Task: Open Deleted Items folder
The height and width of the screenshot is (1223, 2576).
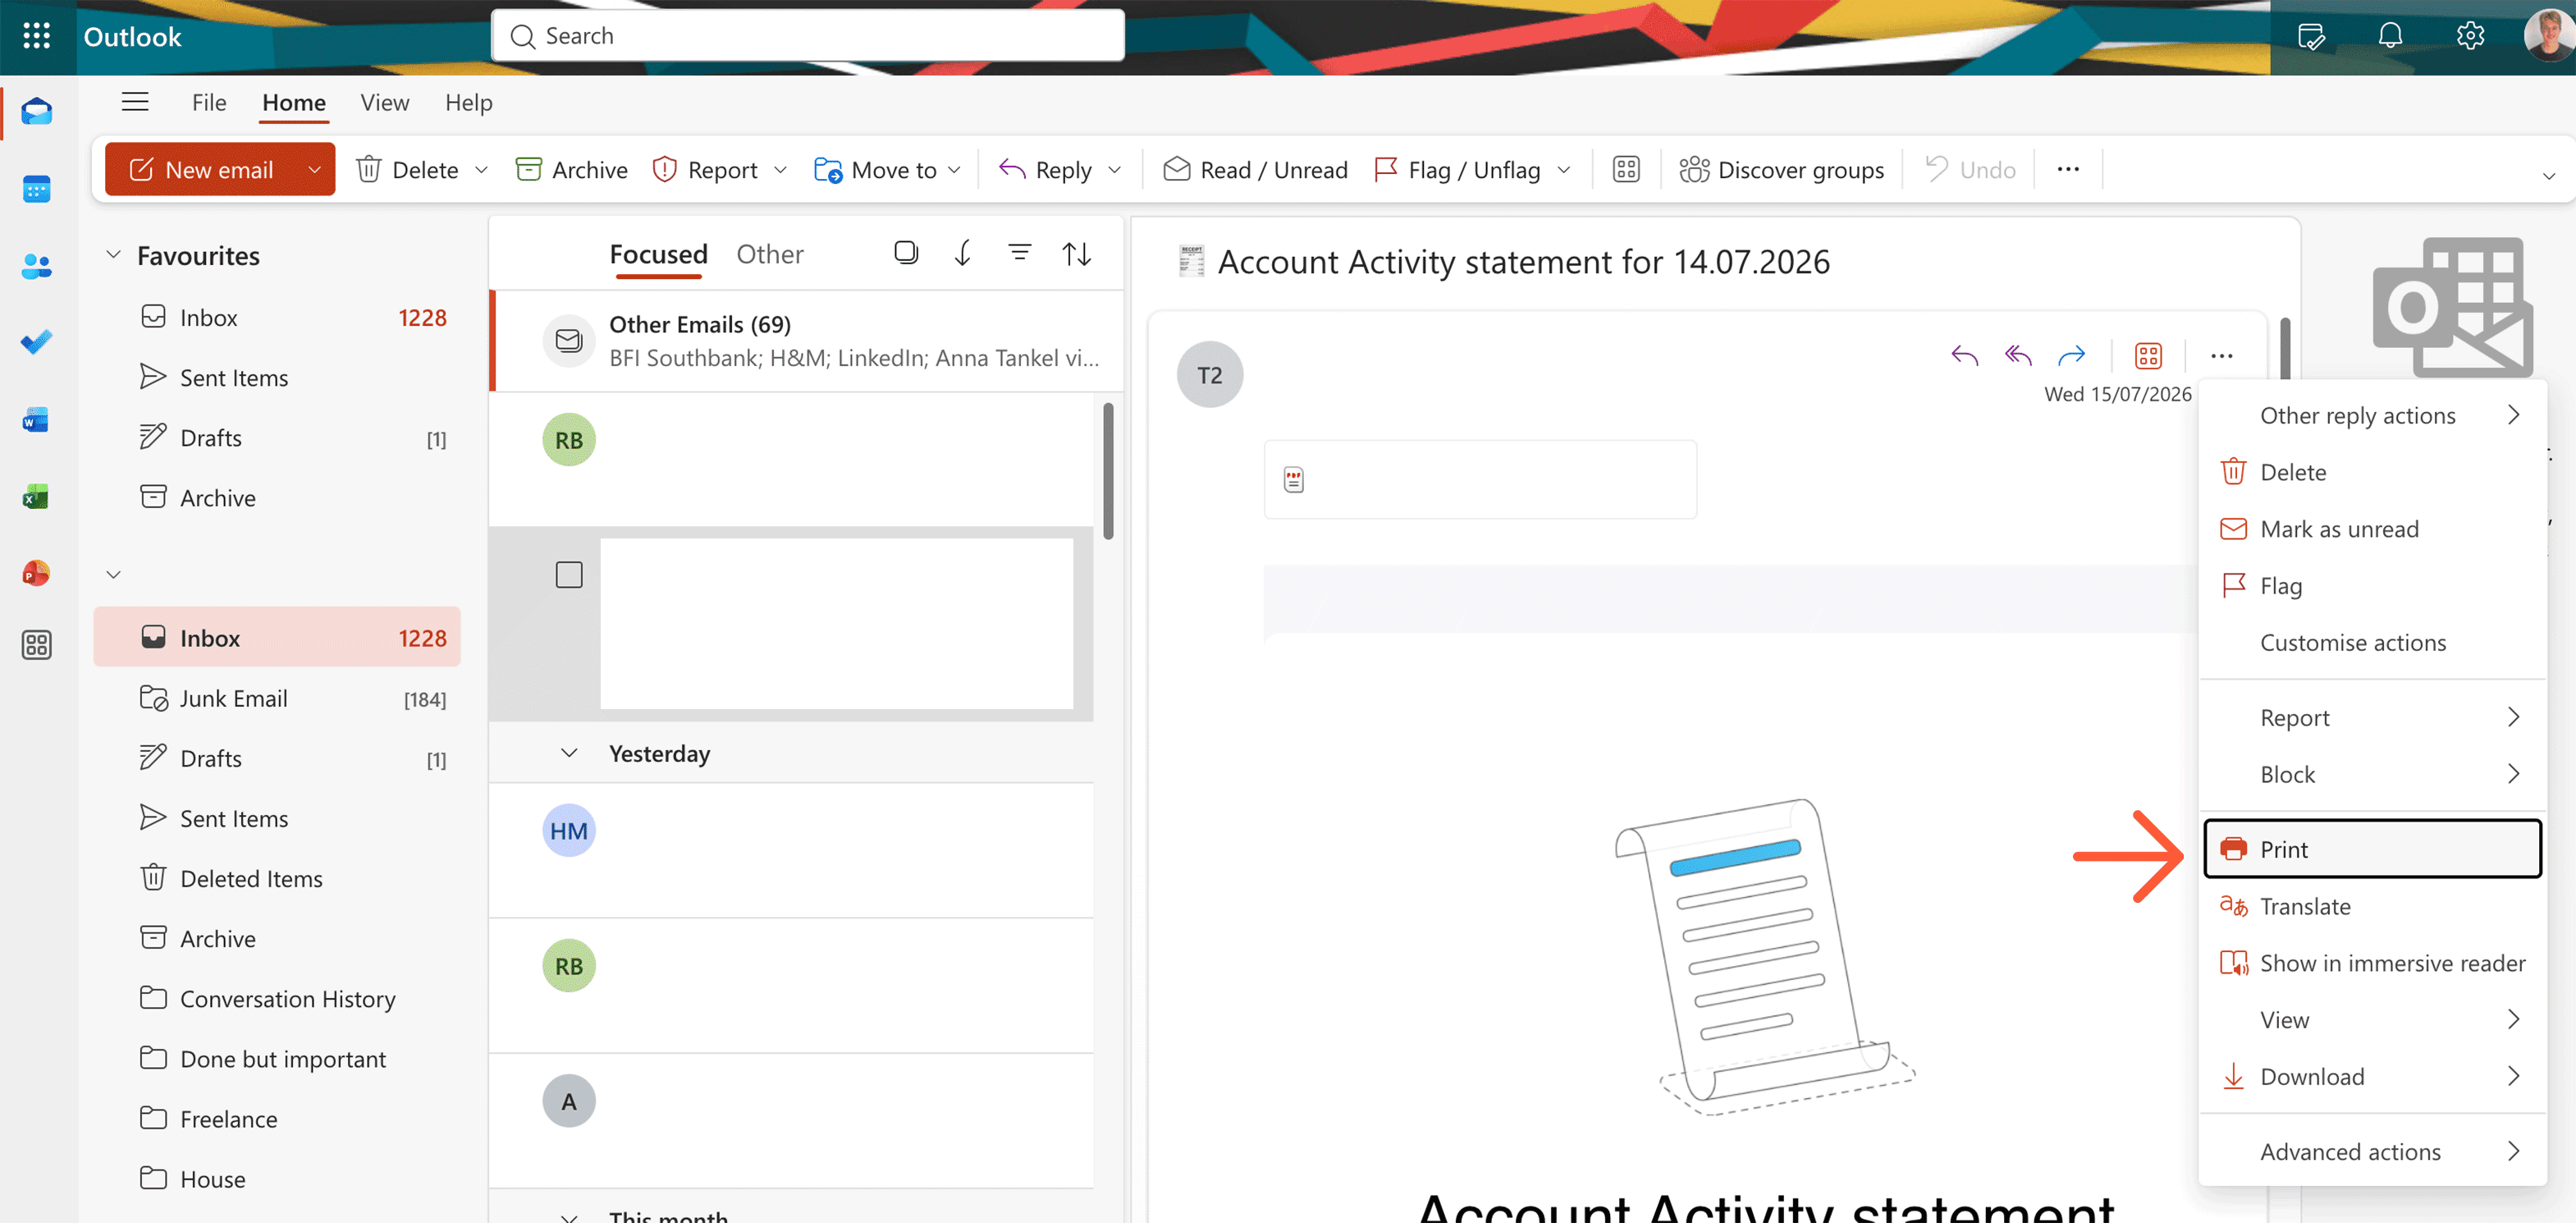Action: [x=277, y=878]
